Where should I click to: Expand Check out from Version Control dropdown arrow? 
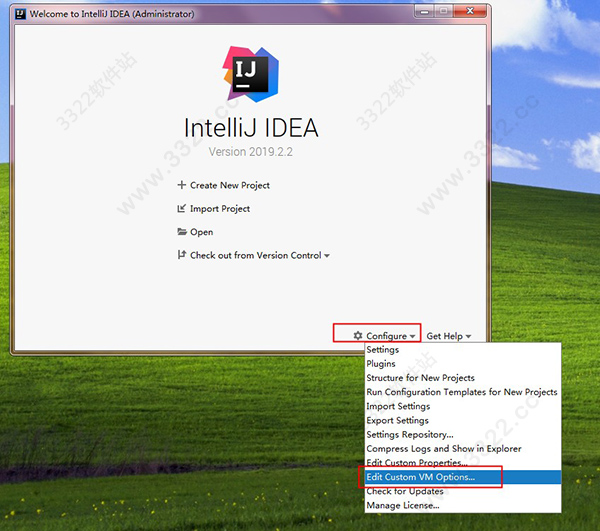[327, 256]
